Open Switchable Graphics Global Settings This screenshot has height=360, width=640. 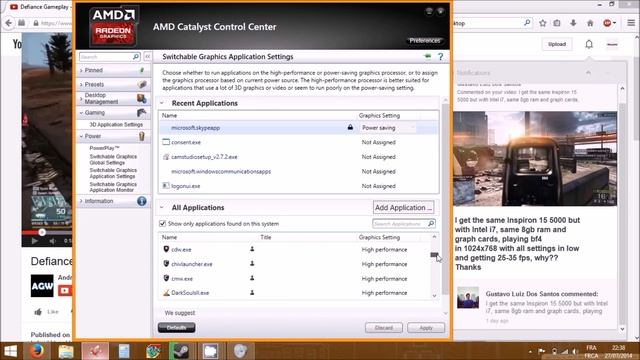pos(113,160)
